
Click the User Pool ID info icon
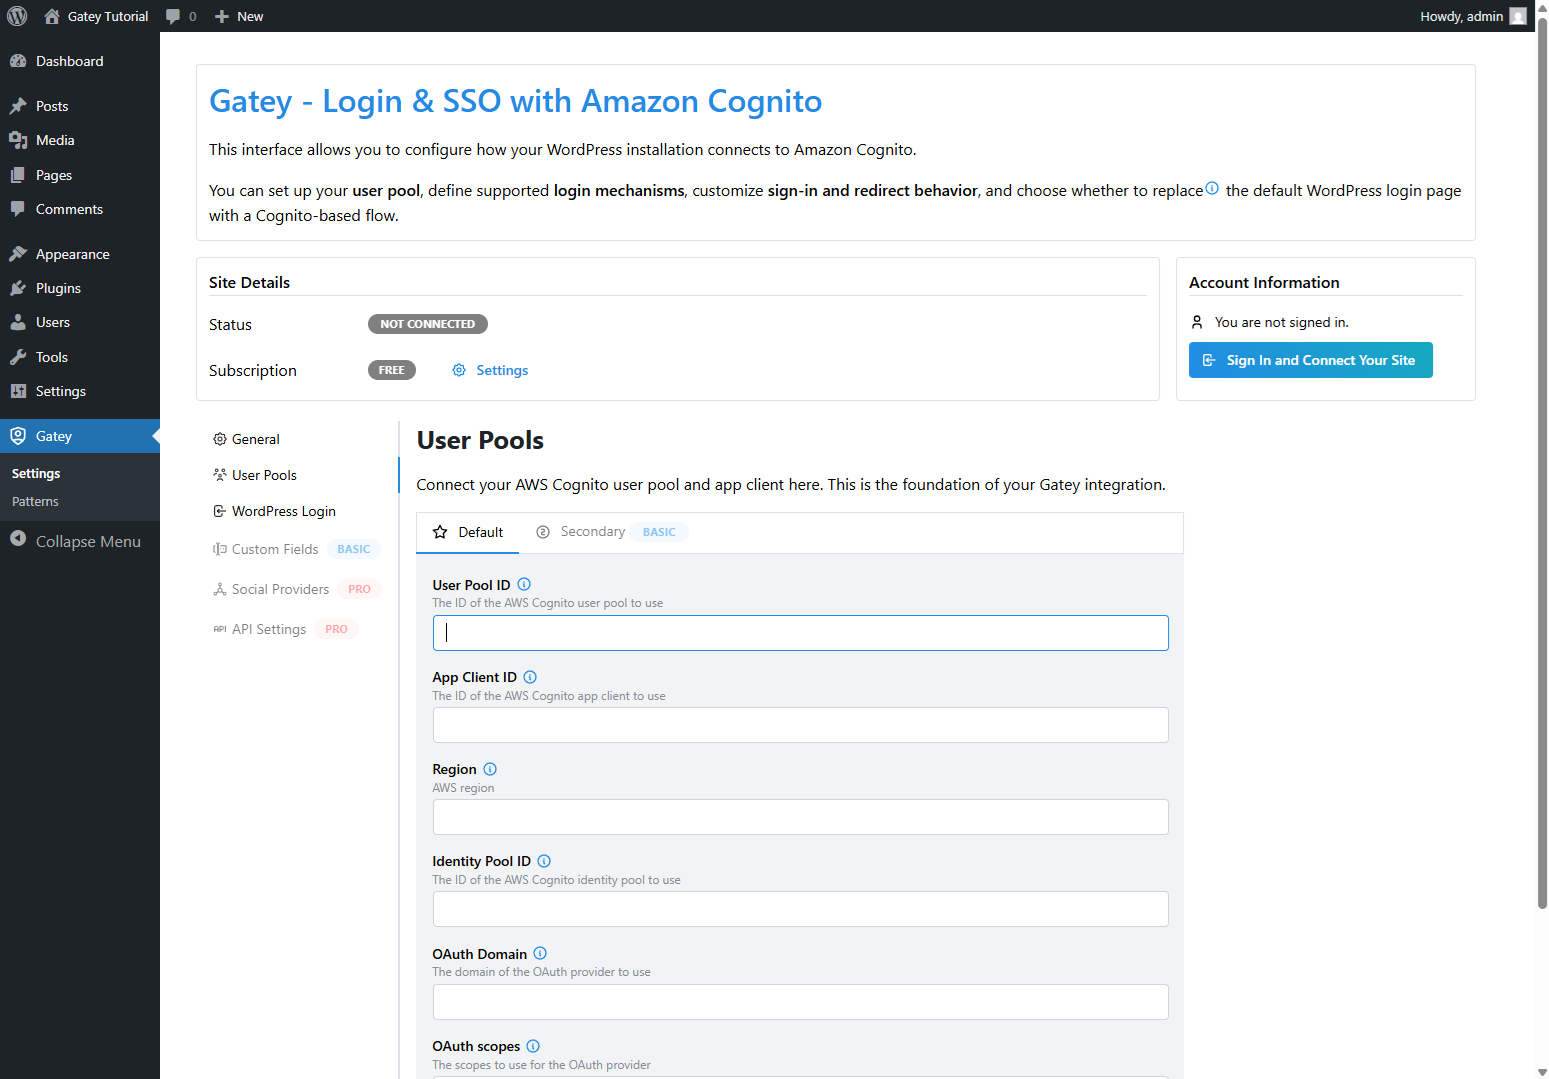pyautogui.click(x=524, y=584)
